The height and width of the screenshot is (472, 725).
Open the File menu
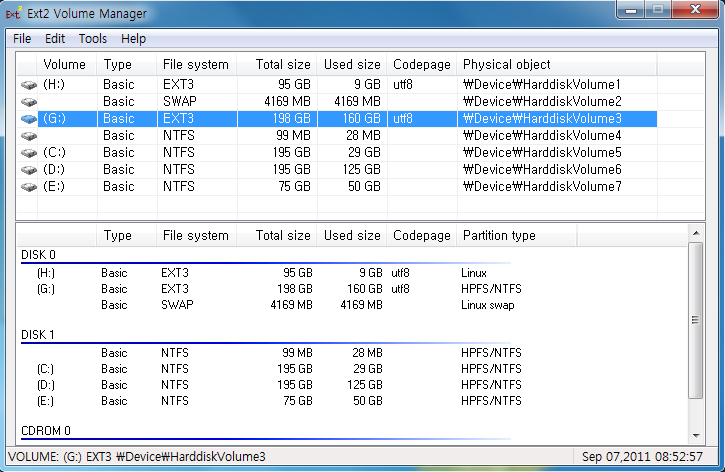22,39
